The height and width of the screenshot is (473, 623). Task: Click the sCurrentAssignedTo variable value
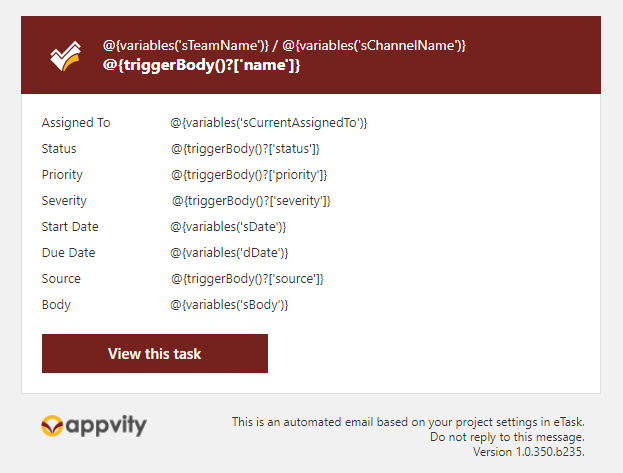269,123
